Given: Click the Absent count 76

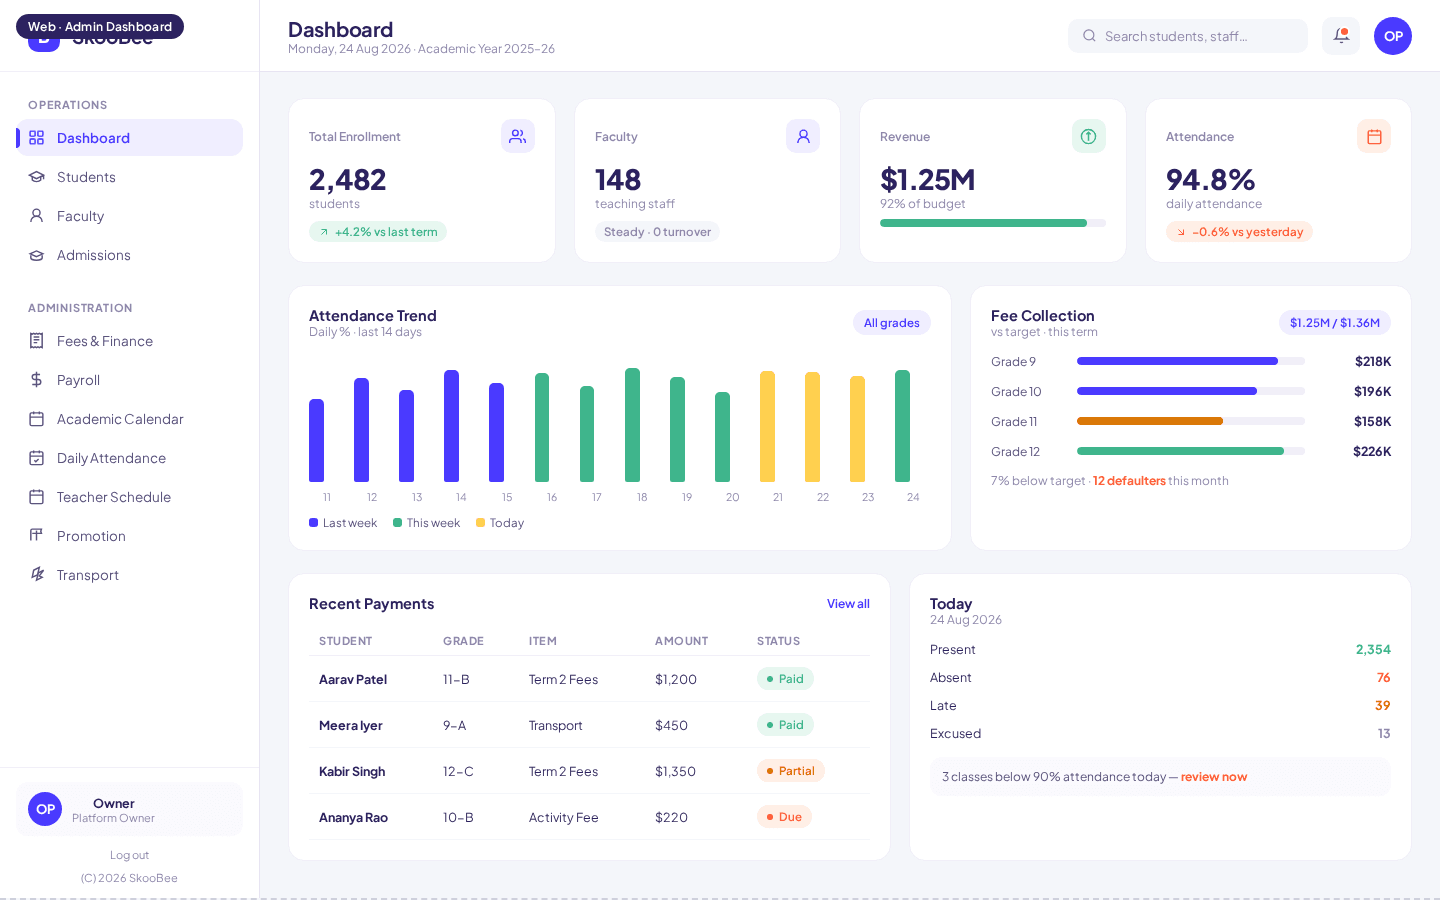Looking at the screenshot, I should point(1384,678).
